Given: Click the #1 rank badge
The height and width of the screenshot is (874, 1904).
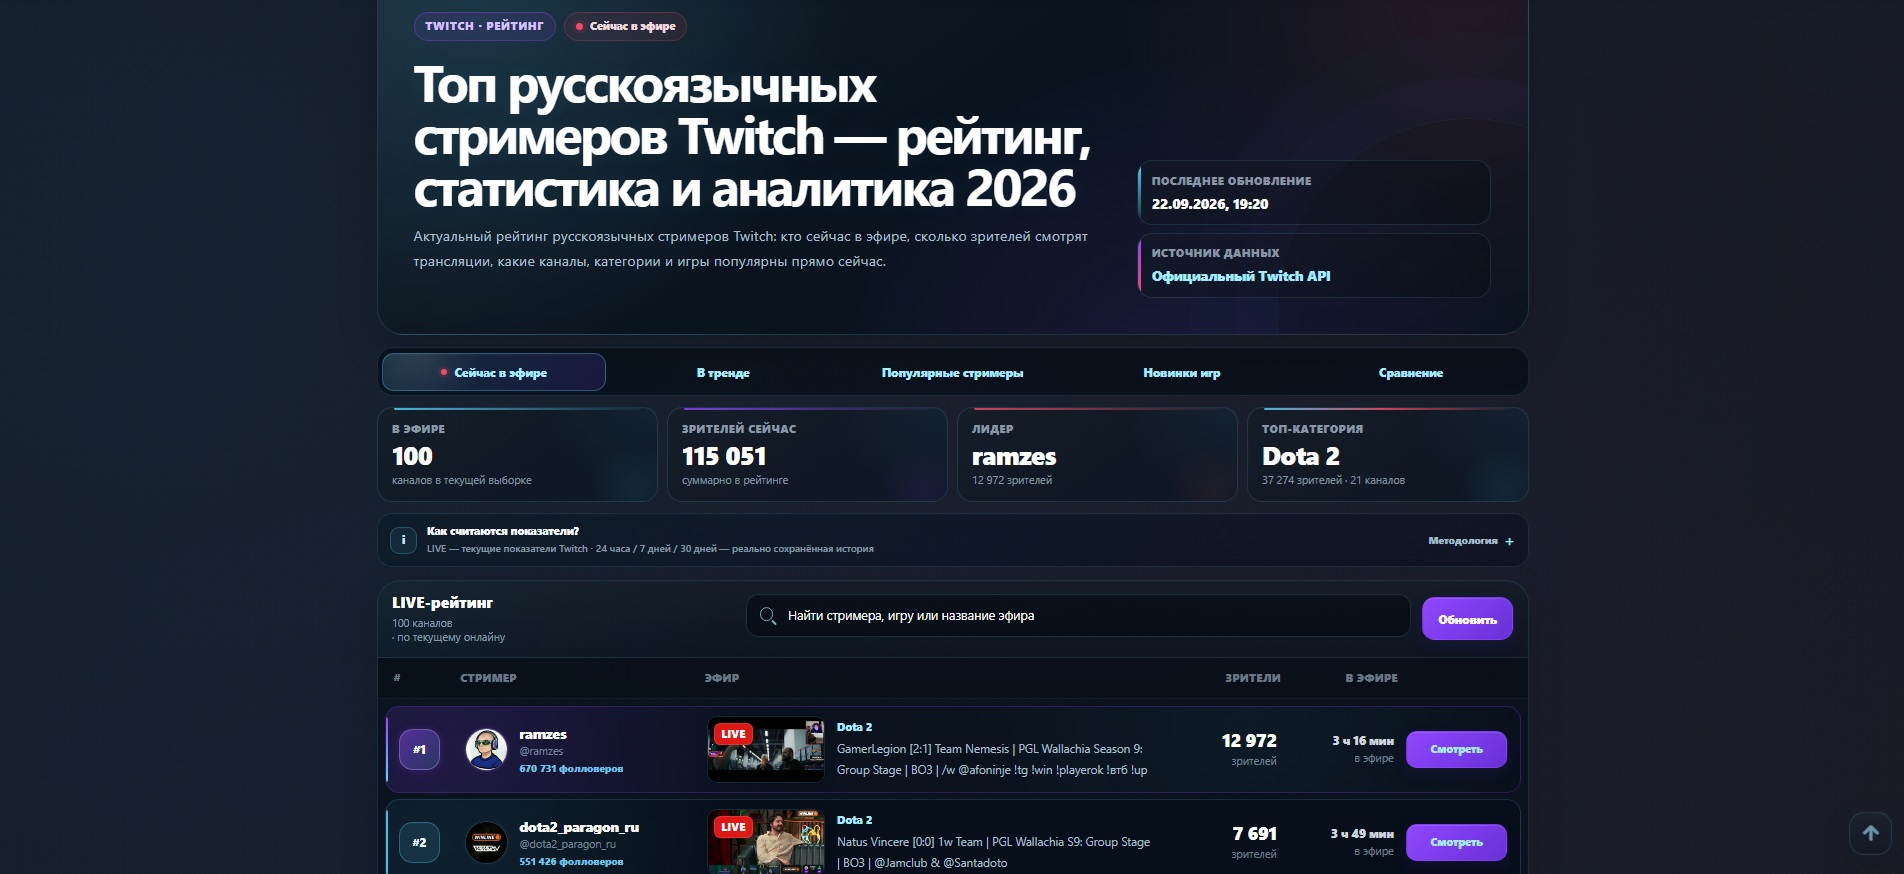Looking at the screenshot, I should tap(420, 750).
